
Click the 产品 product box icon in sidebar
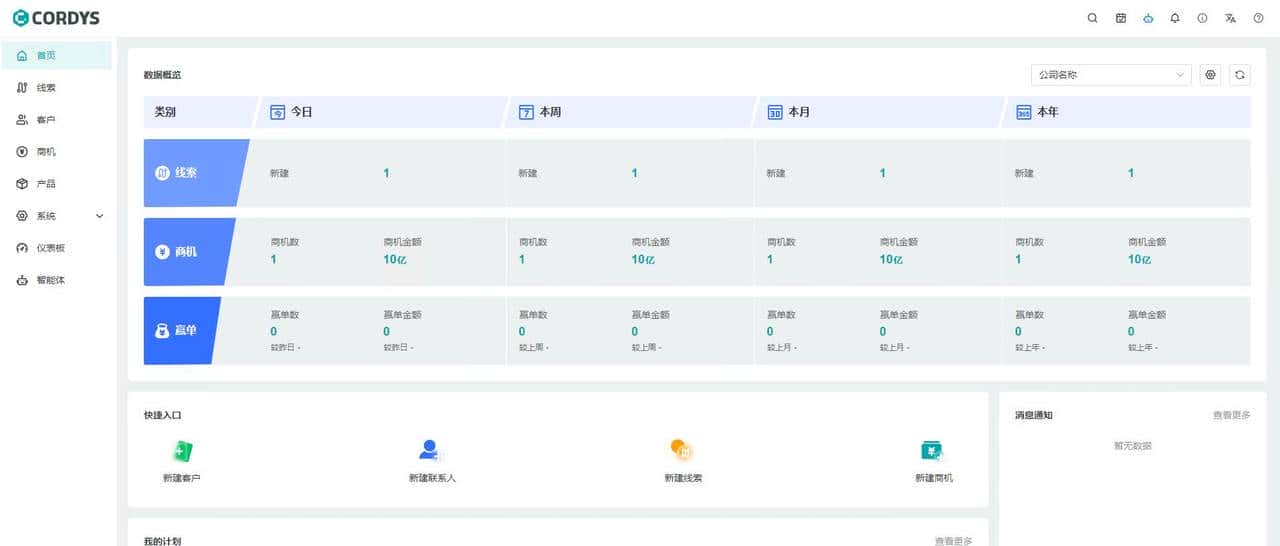(22, 184)
